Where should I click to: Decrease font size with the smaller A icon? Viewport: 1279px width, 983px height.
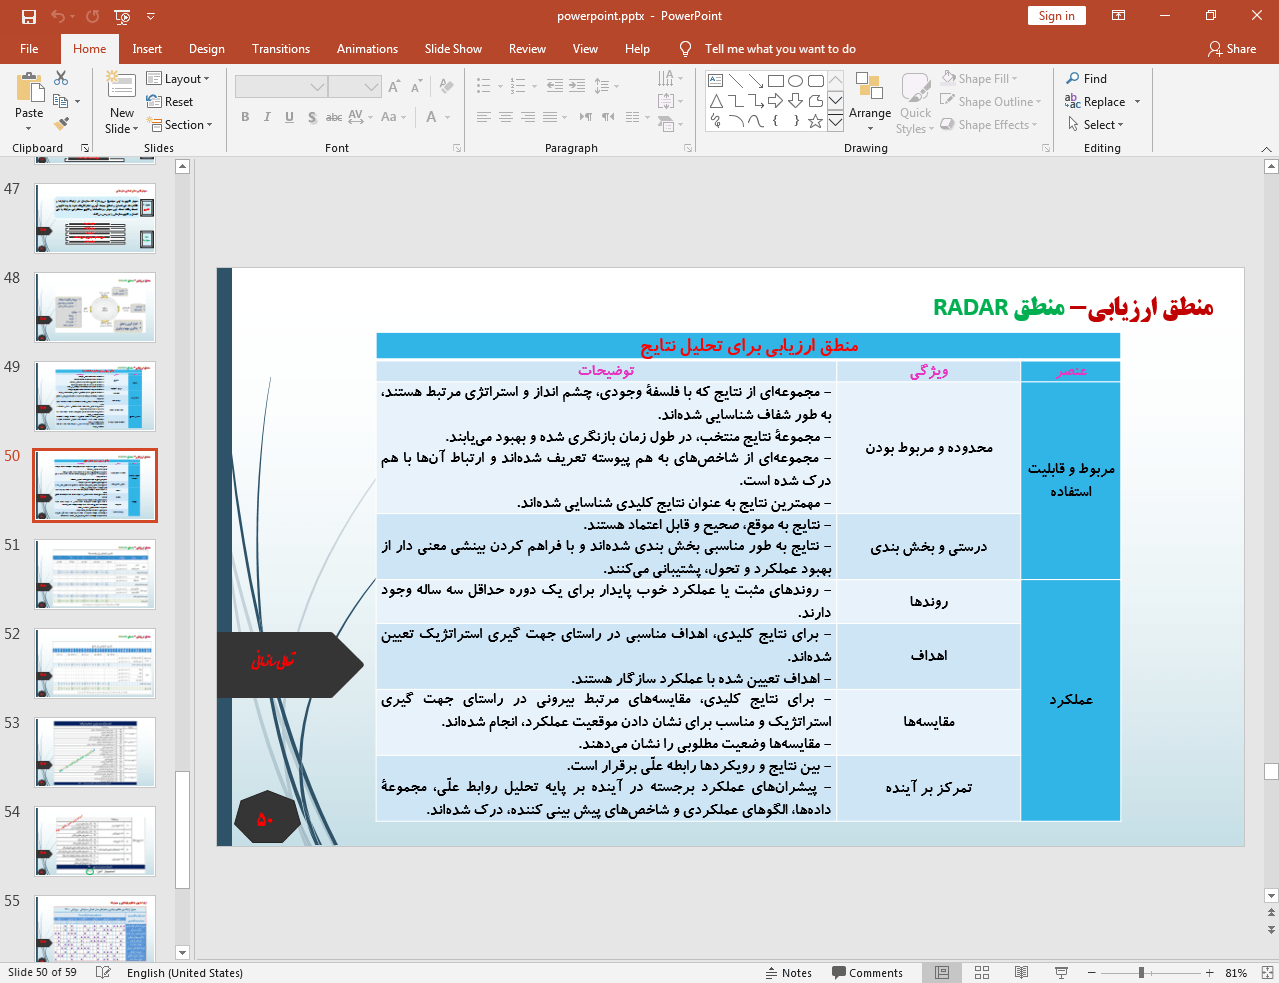[416, 87]
